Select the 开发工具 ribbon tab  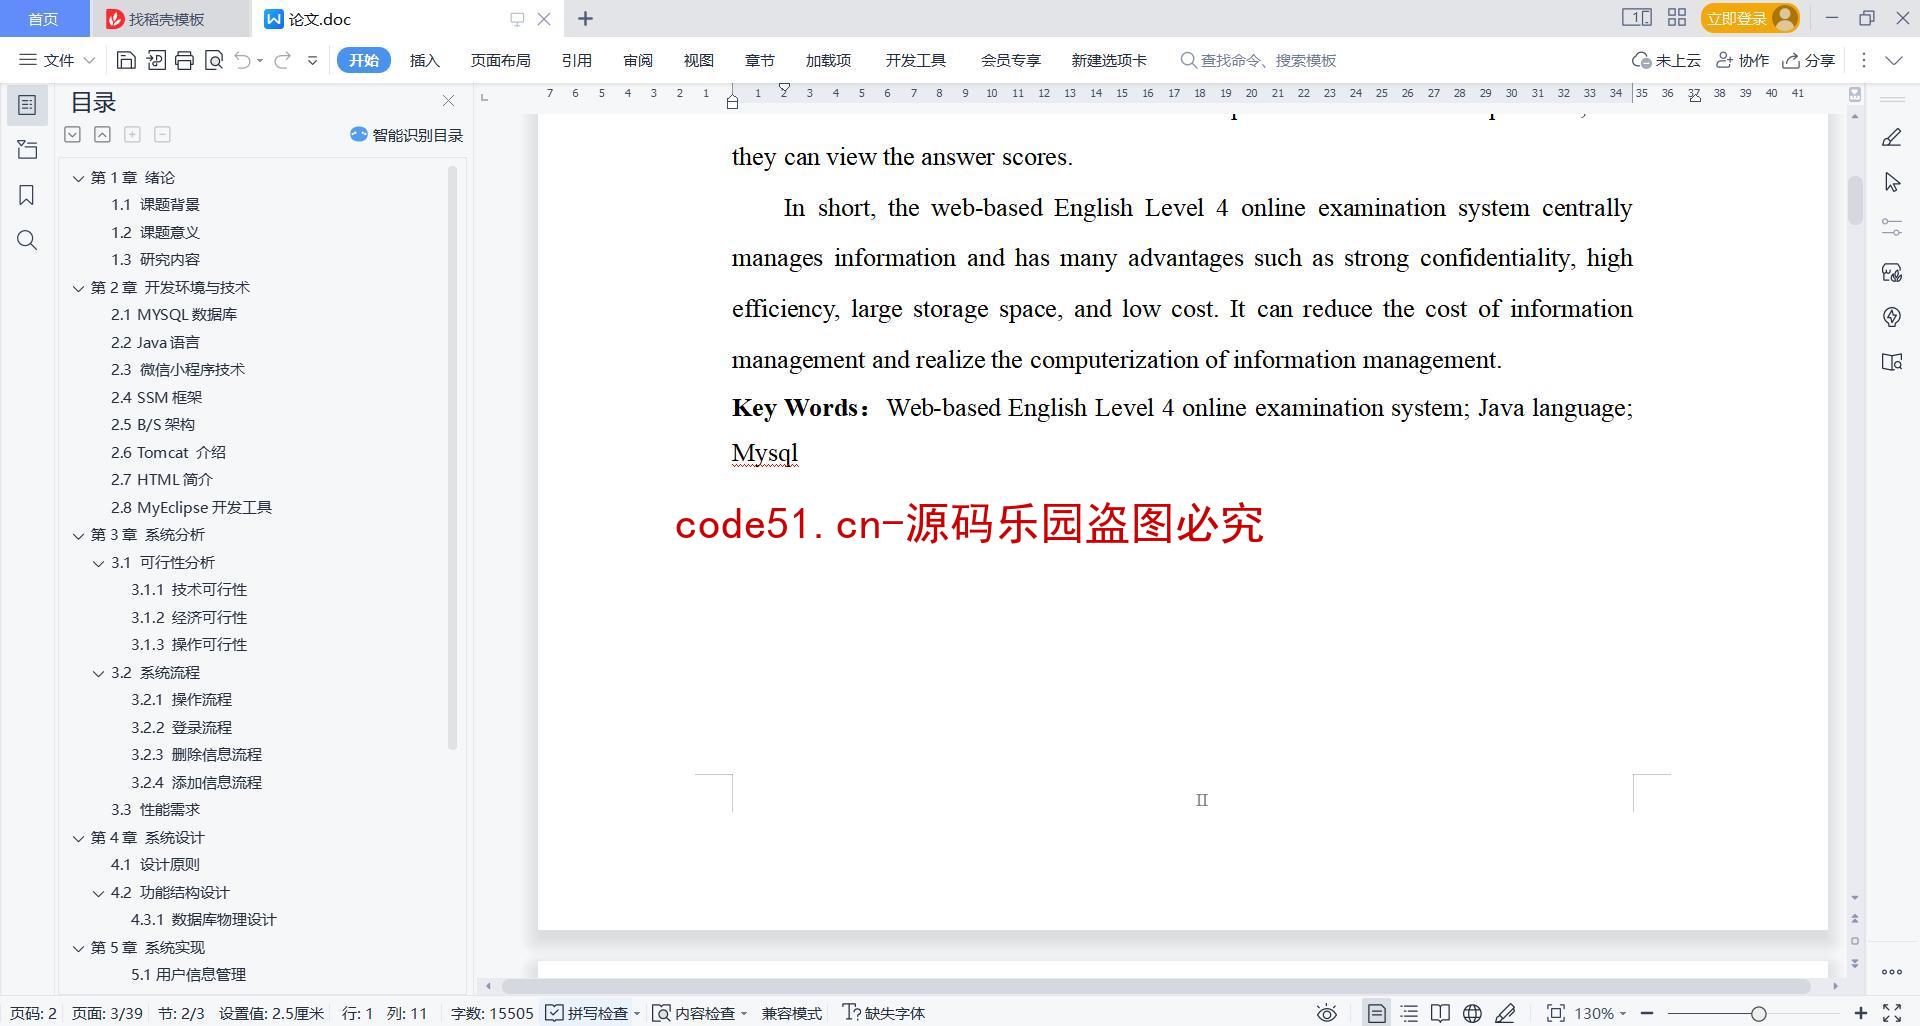[915, 60]
